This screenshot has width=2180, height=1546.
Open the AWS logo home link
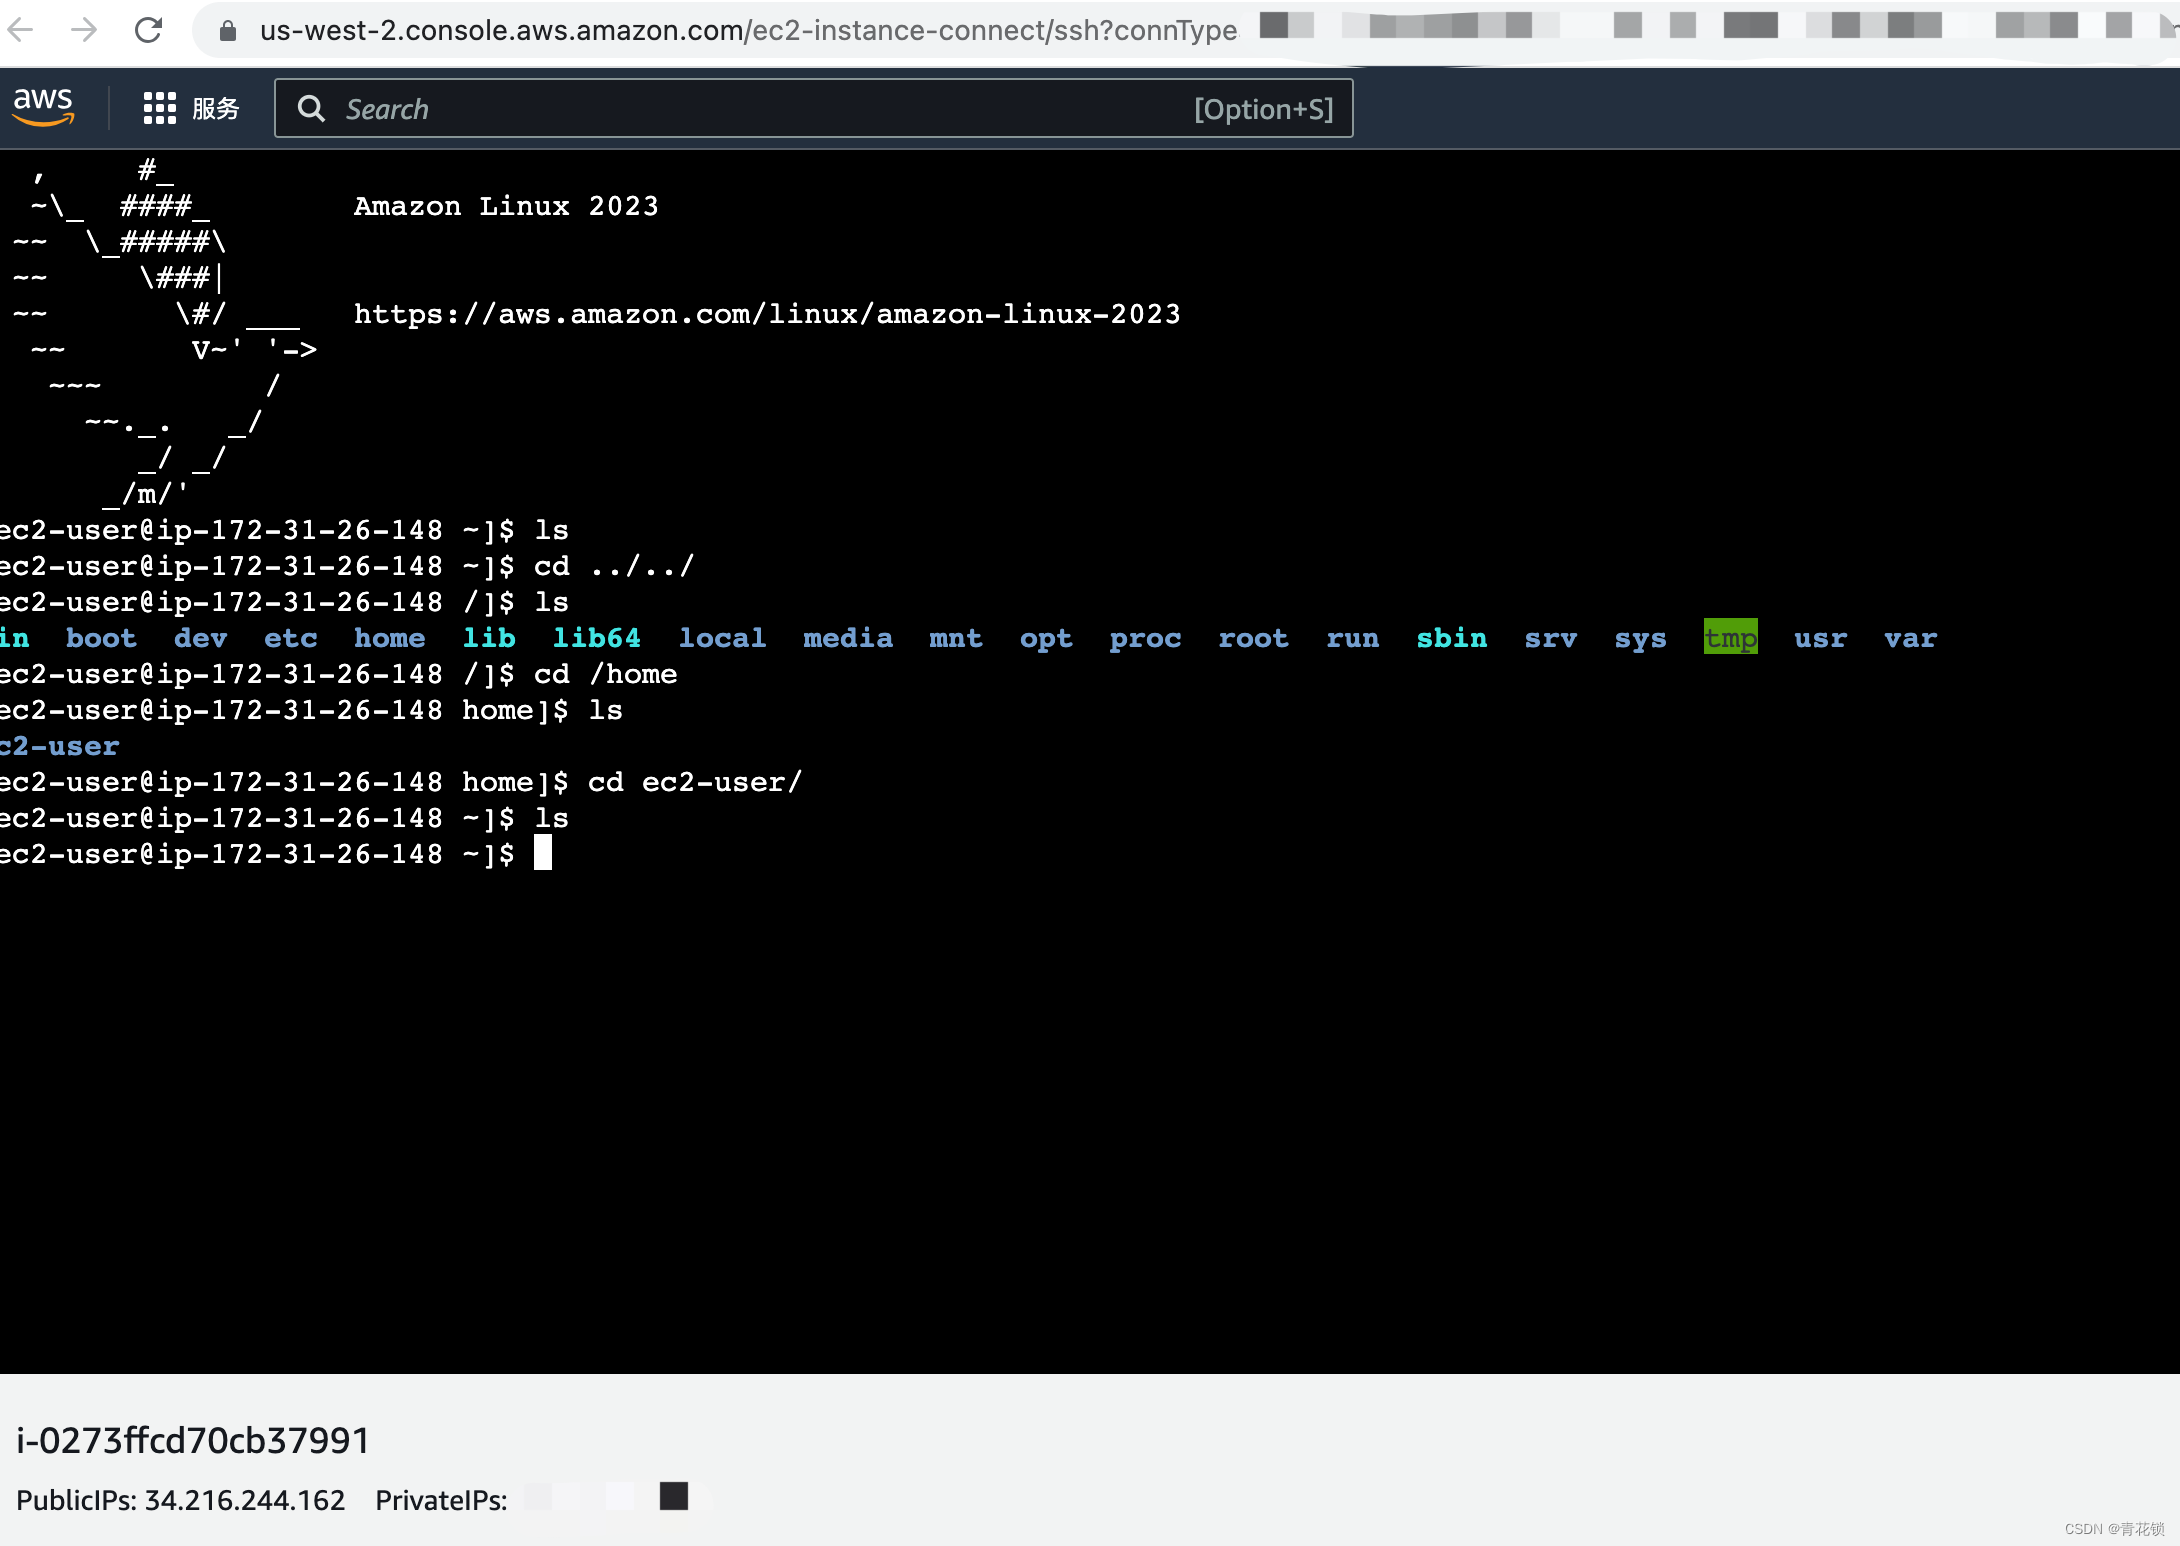tap(43, 107)
